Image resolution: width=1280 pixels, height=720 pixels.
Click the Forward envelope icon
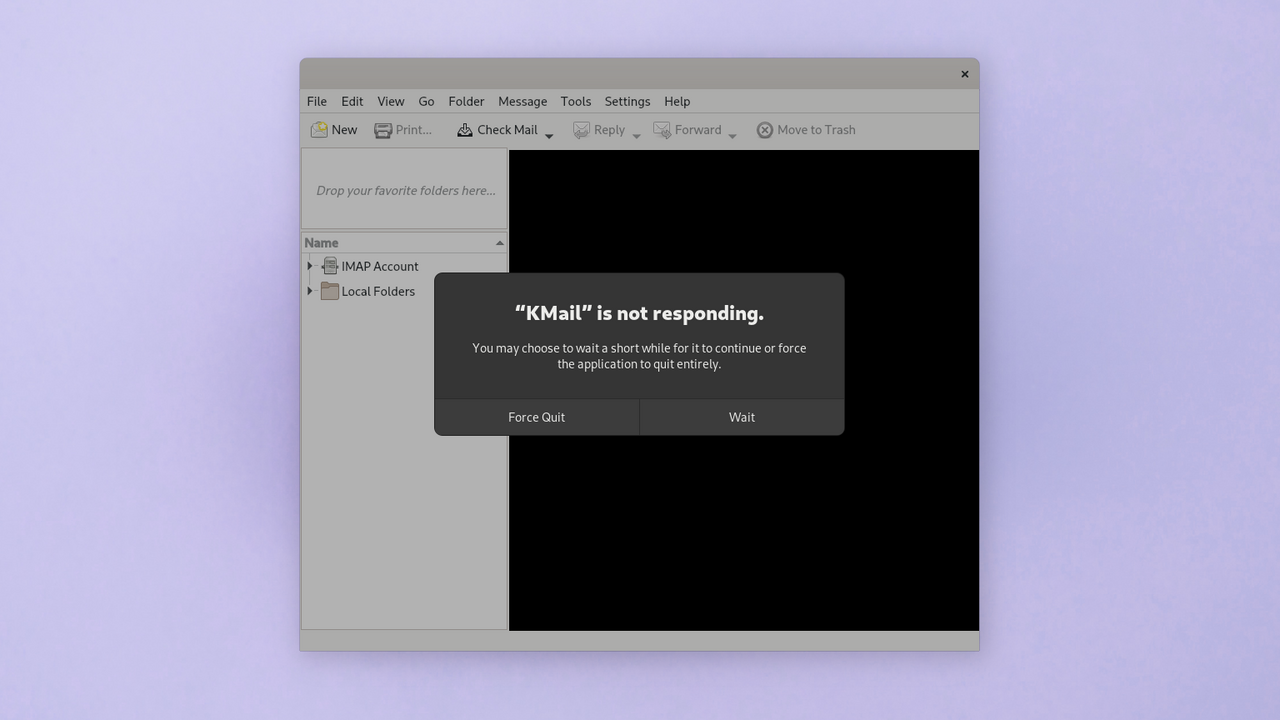click(x=662, y=130)
